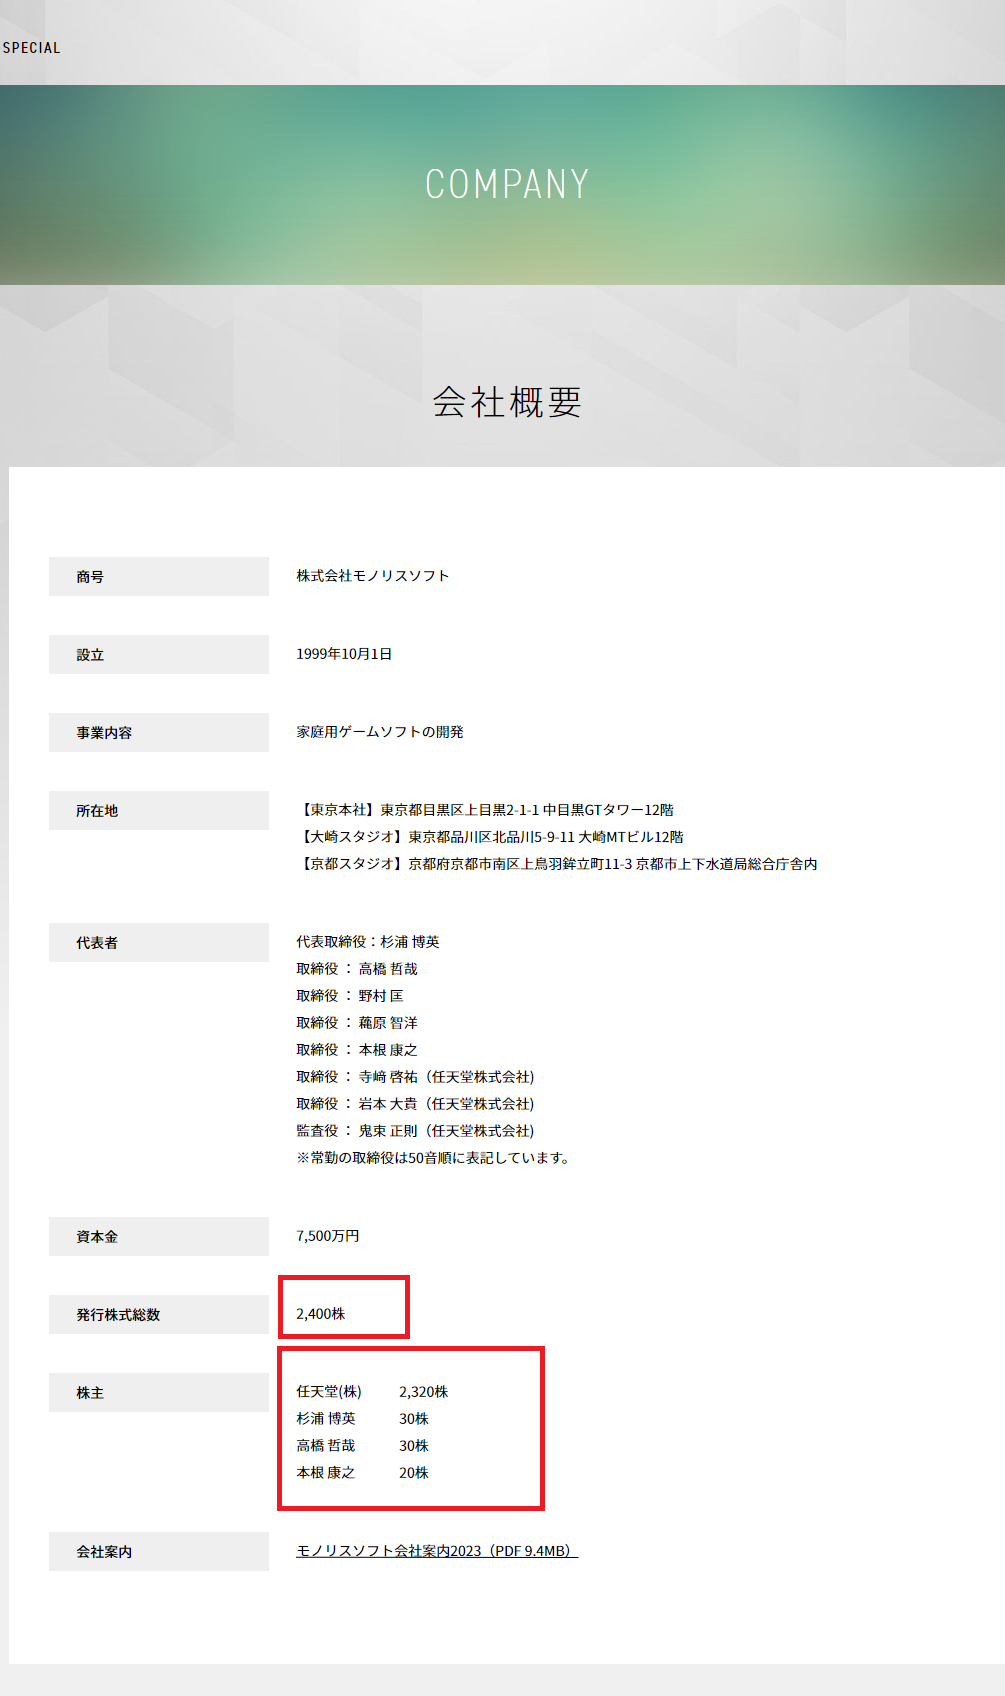The height and width of the screenshot is (1696, 1005).
Task: Select the 代表者 row label
Action: pos(159,943)
